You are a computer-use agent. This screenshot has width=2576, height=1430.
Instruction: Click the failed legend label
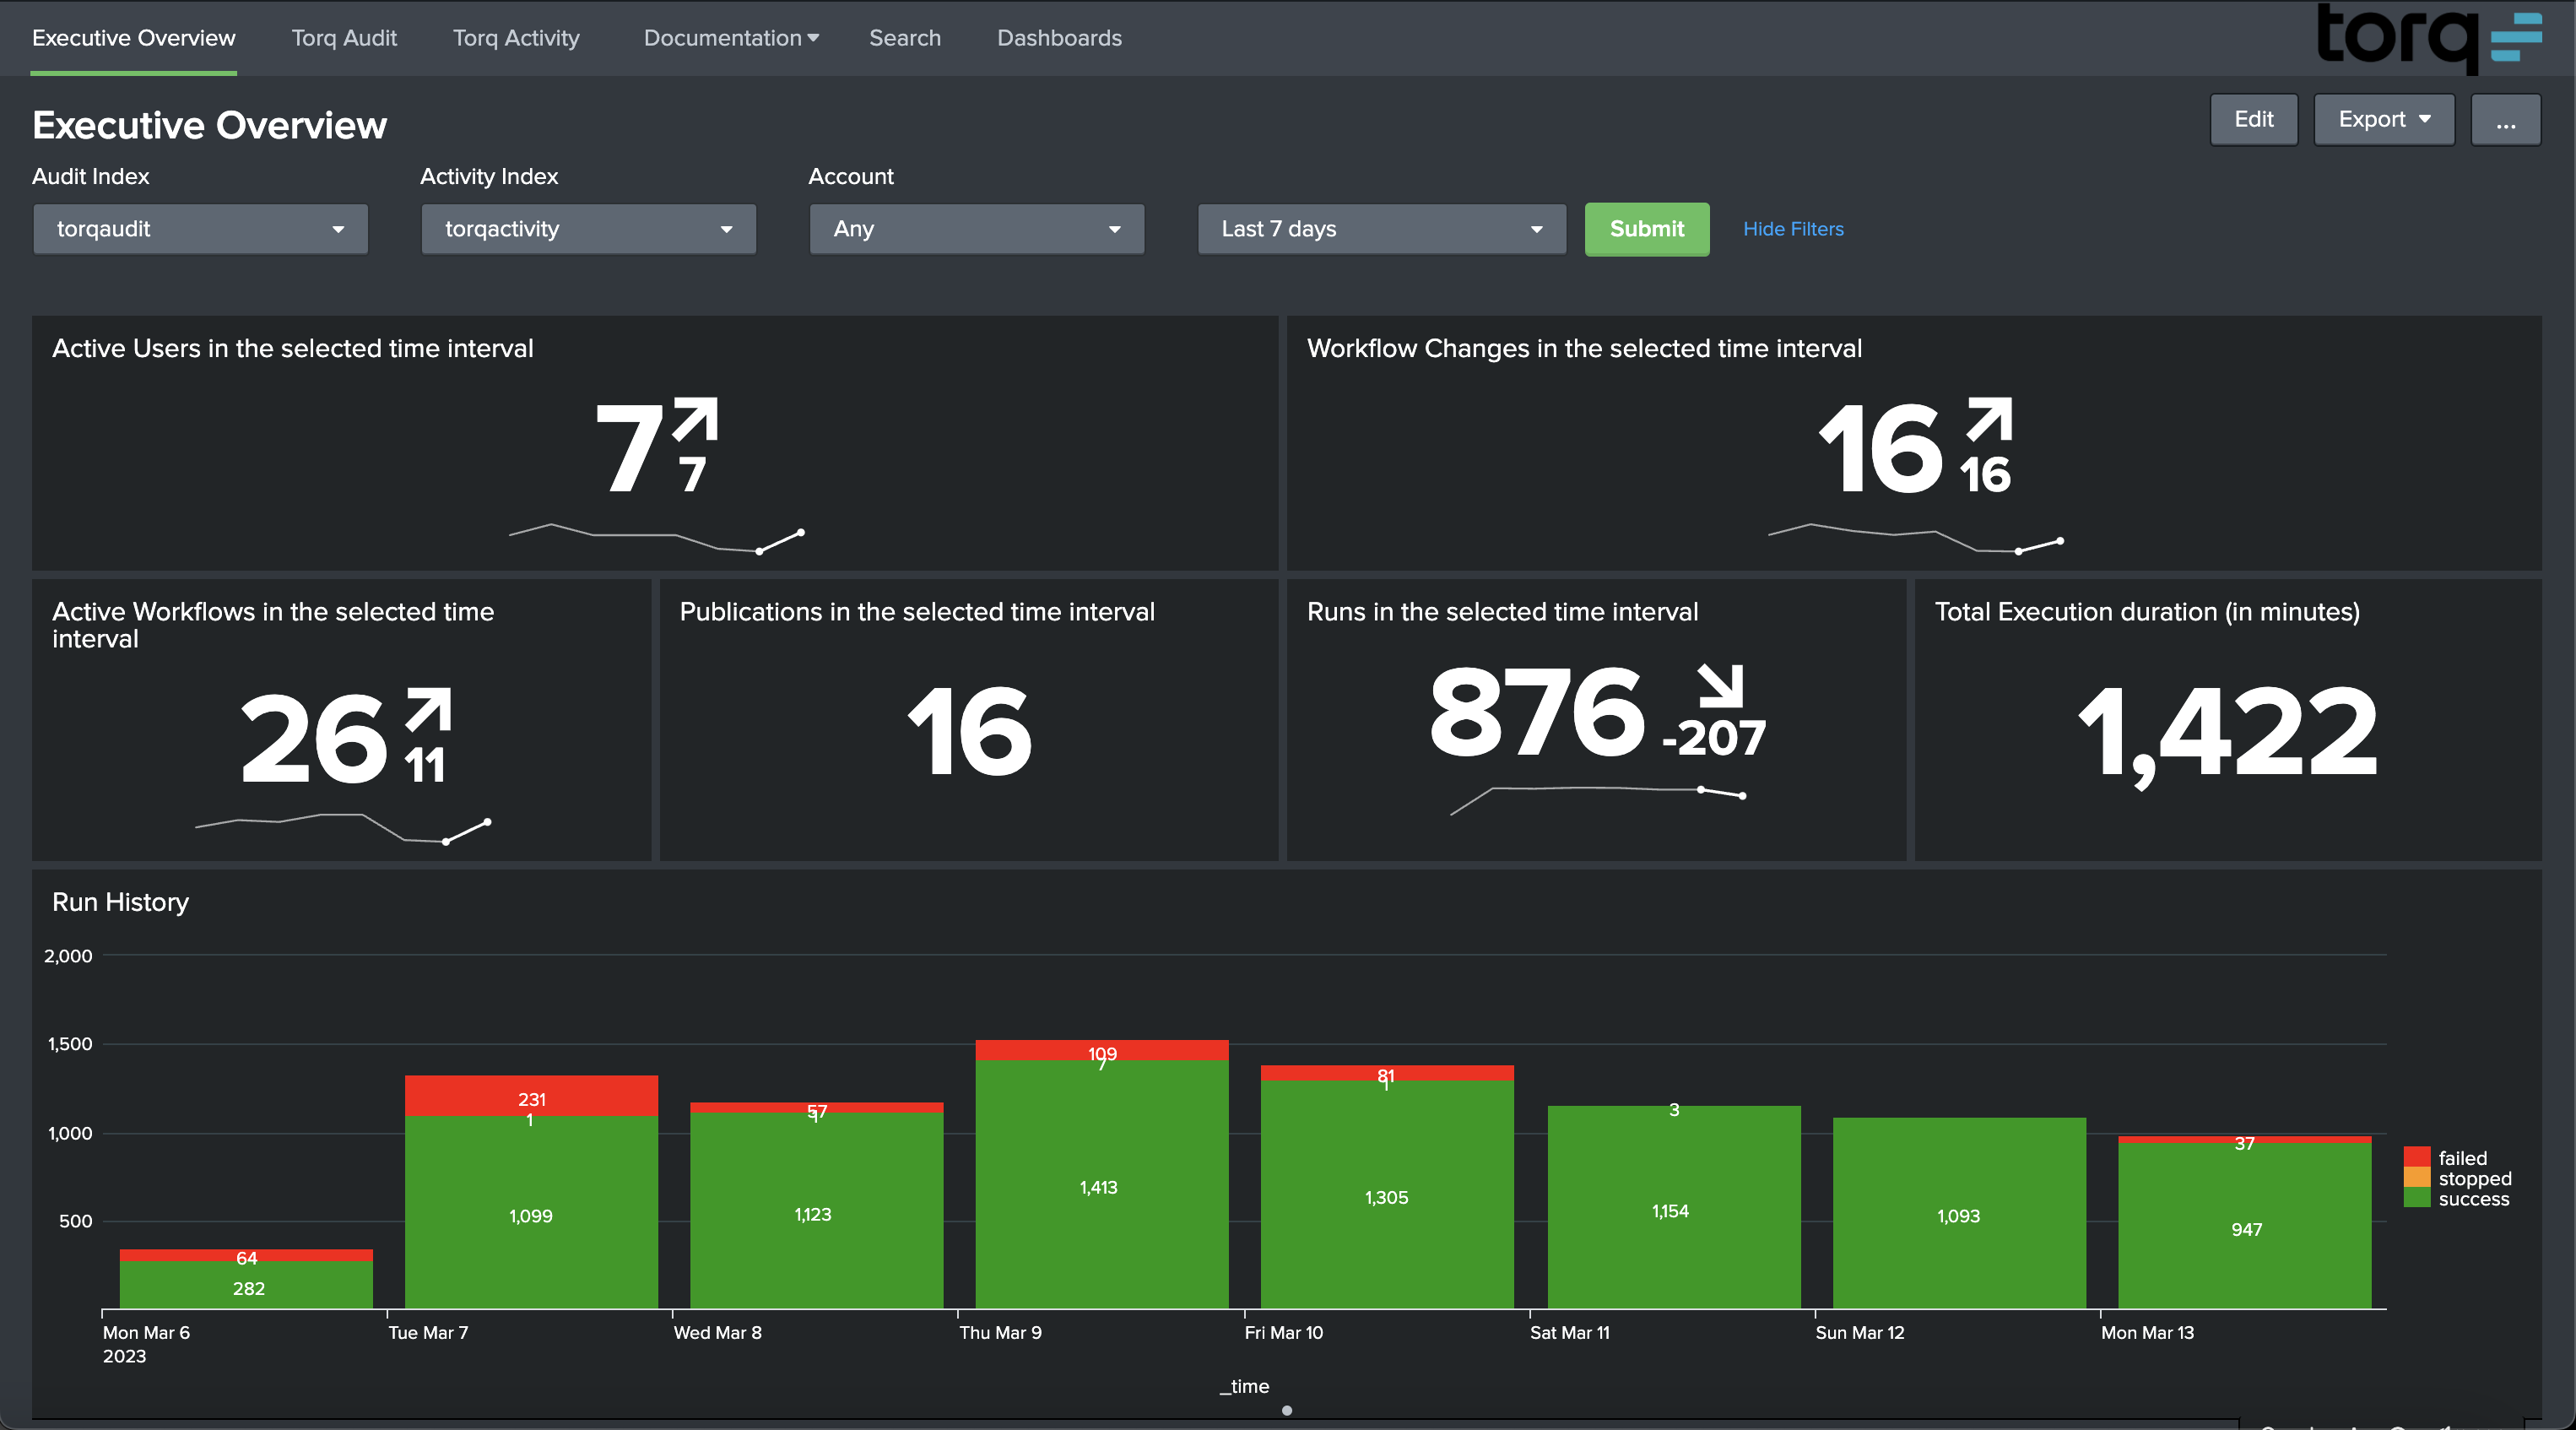2462,1158
